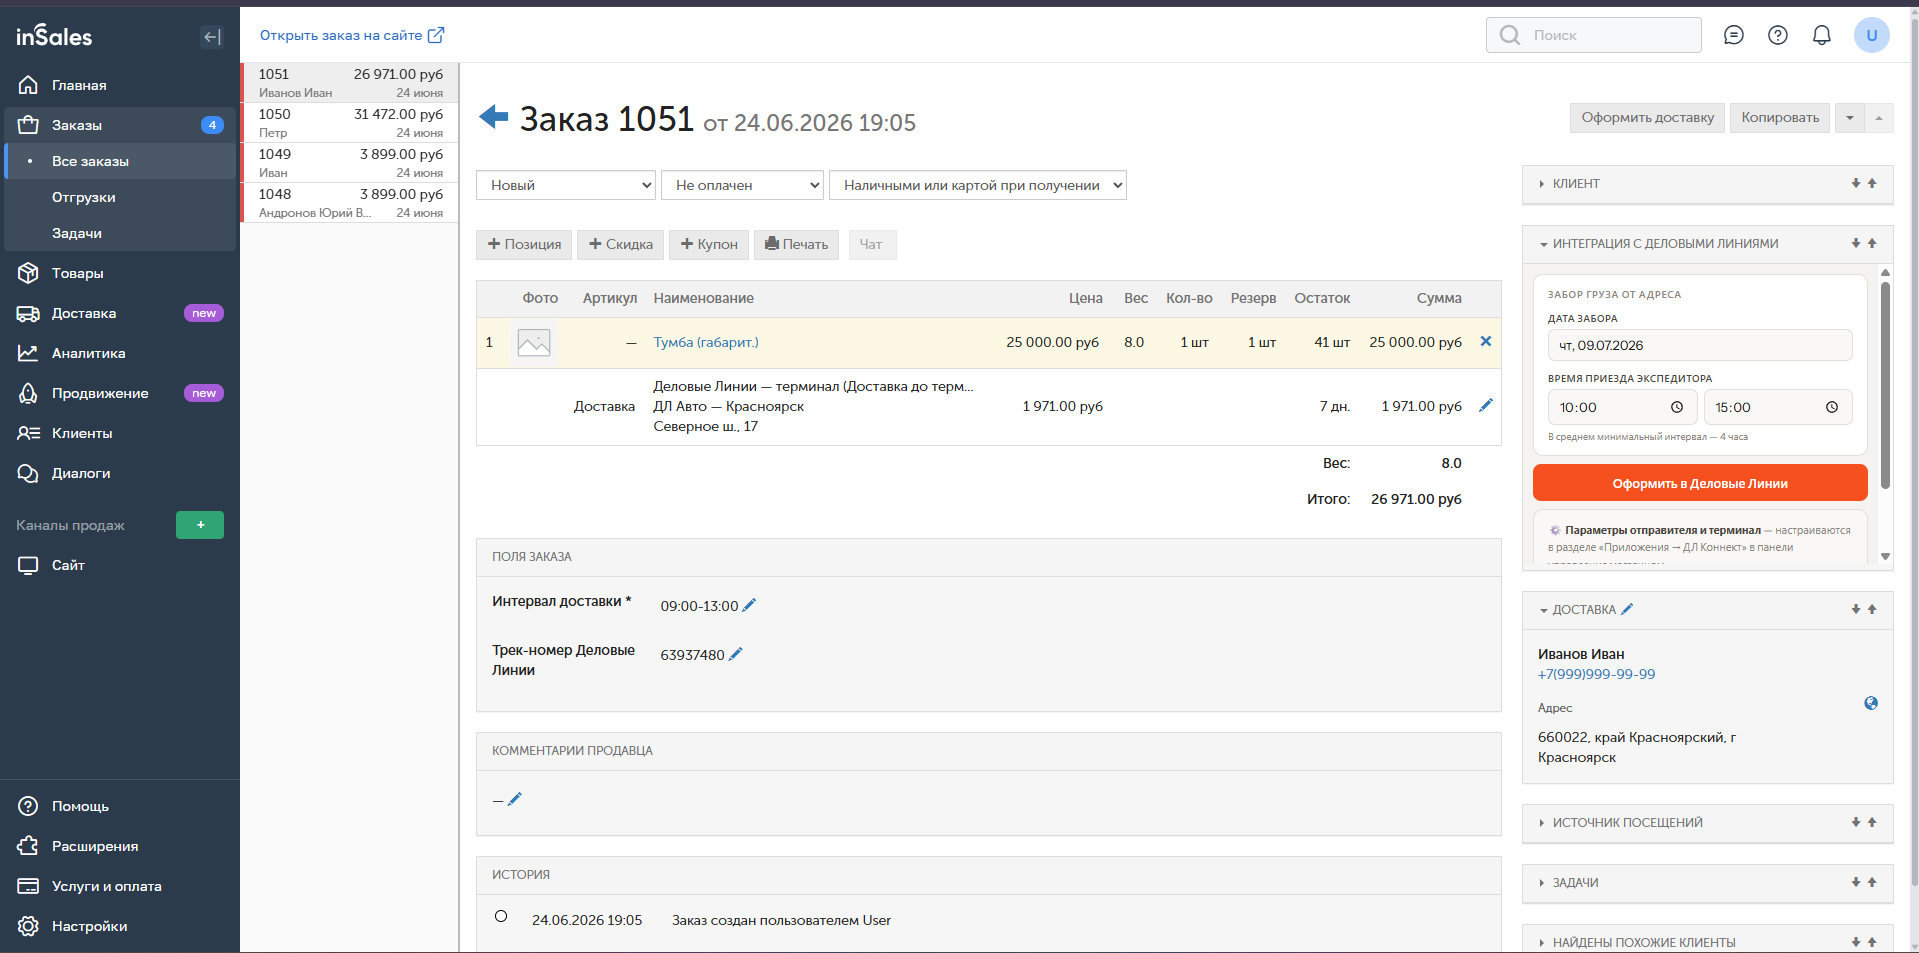Add a sales channel with green plus button
The image size is (1919, 953).
pos(200,525)
